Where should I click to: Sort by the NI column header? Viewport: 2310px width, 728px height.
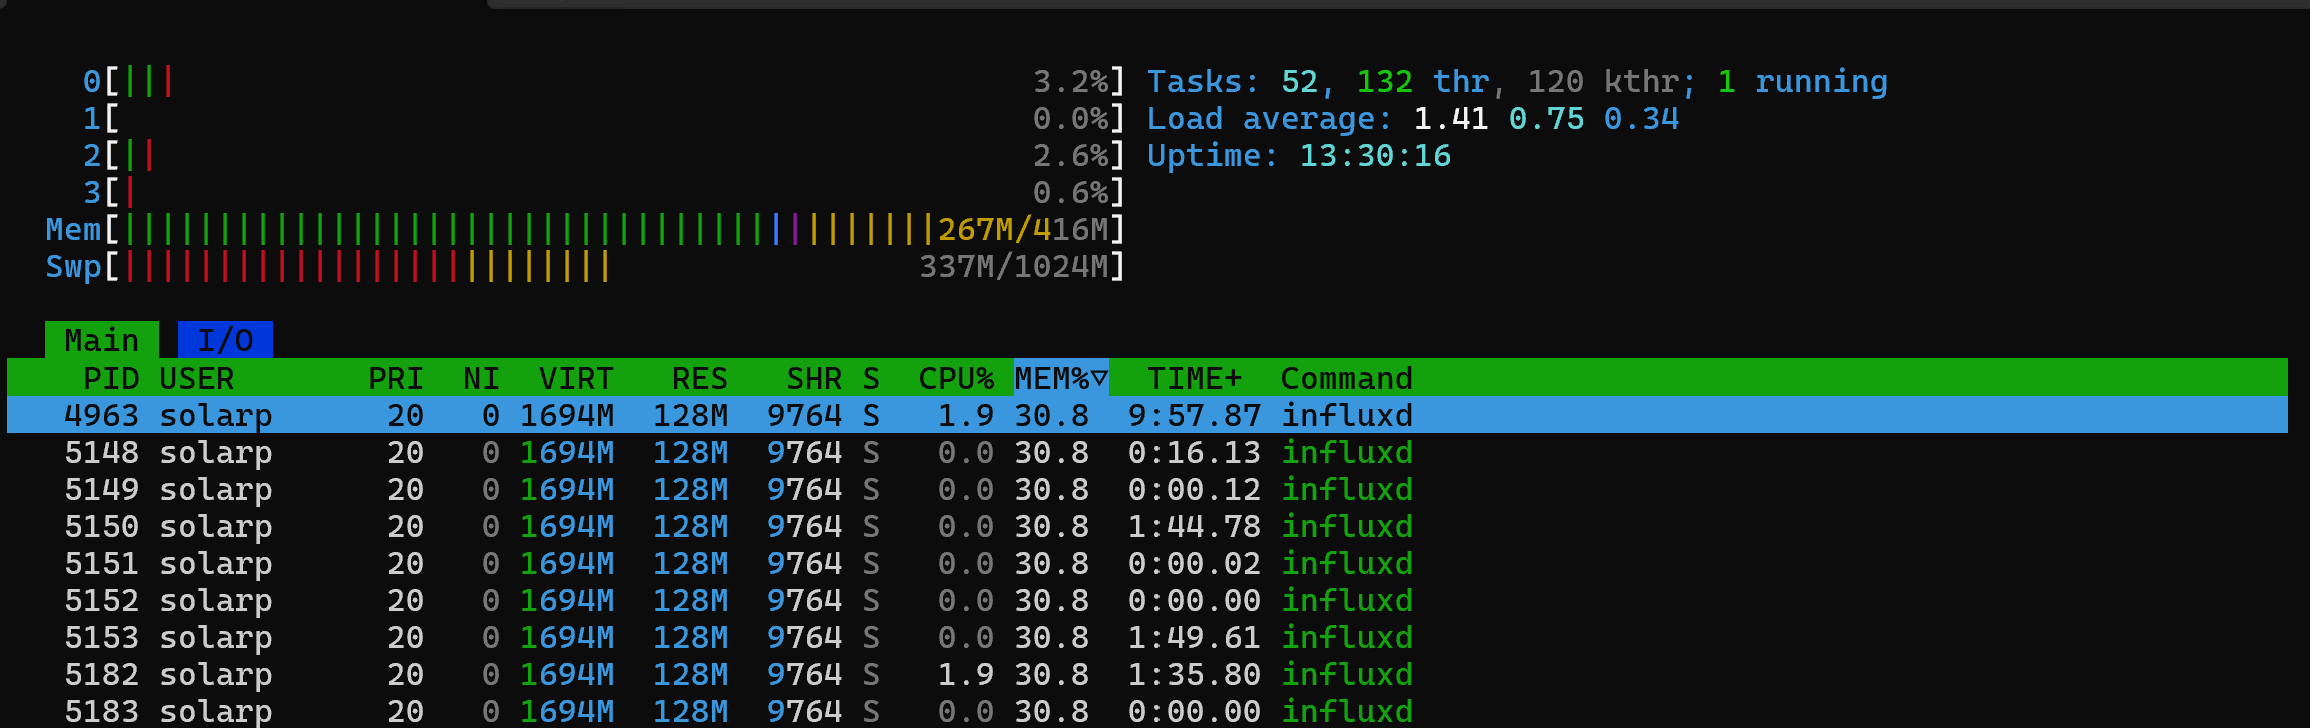click(481, 378)
